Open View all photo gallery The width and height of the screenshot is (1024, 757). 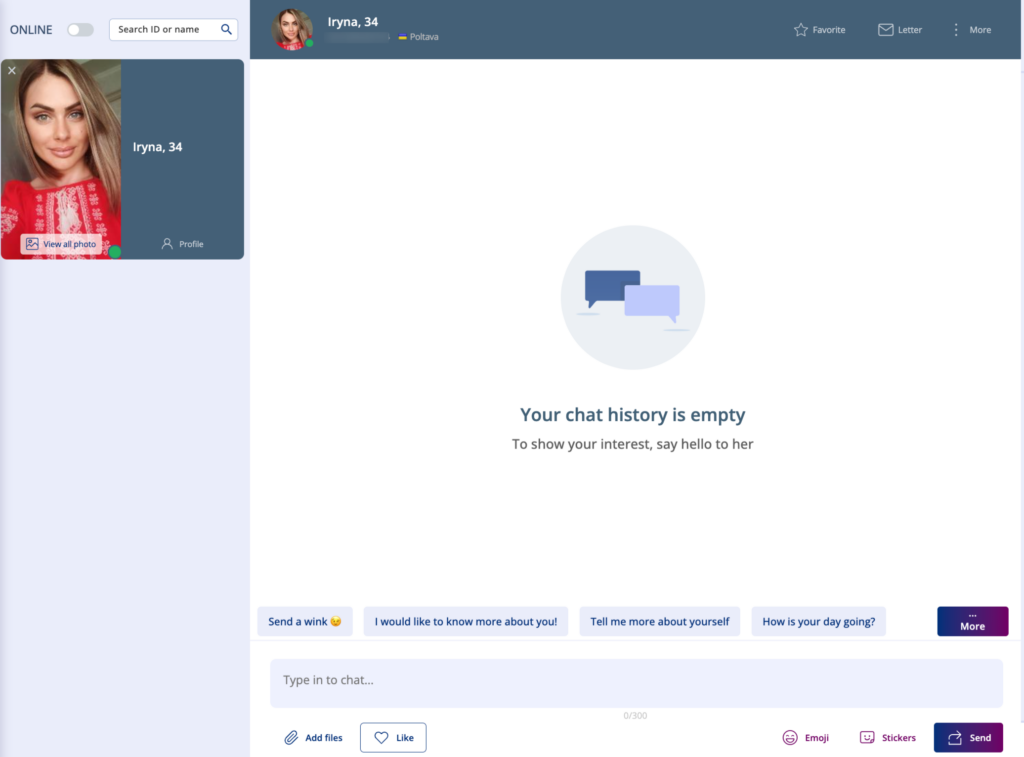pos(61,244)
